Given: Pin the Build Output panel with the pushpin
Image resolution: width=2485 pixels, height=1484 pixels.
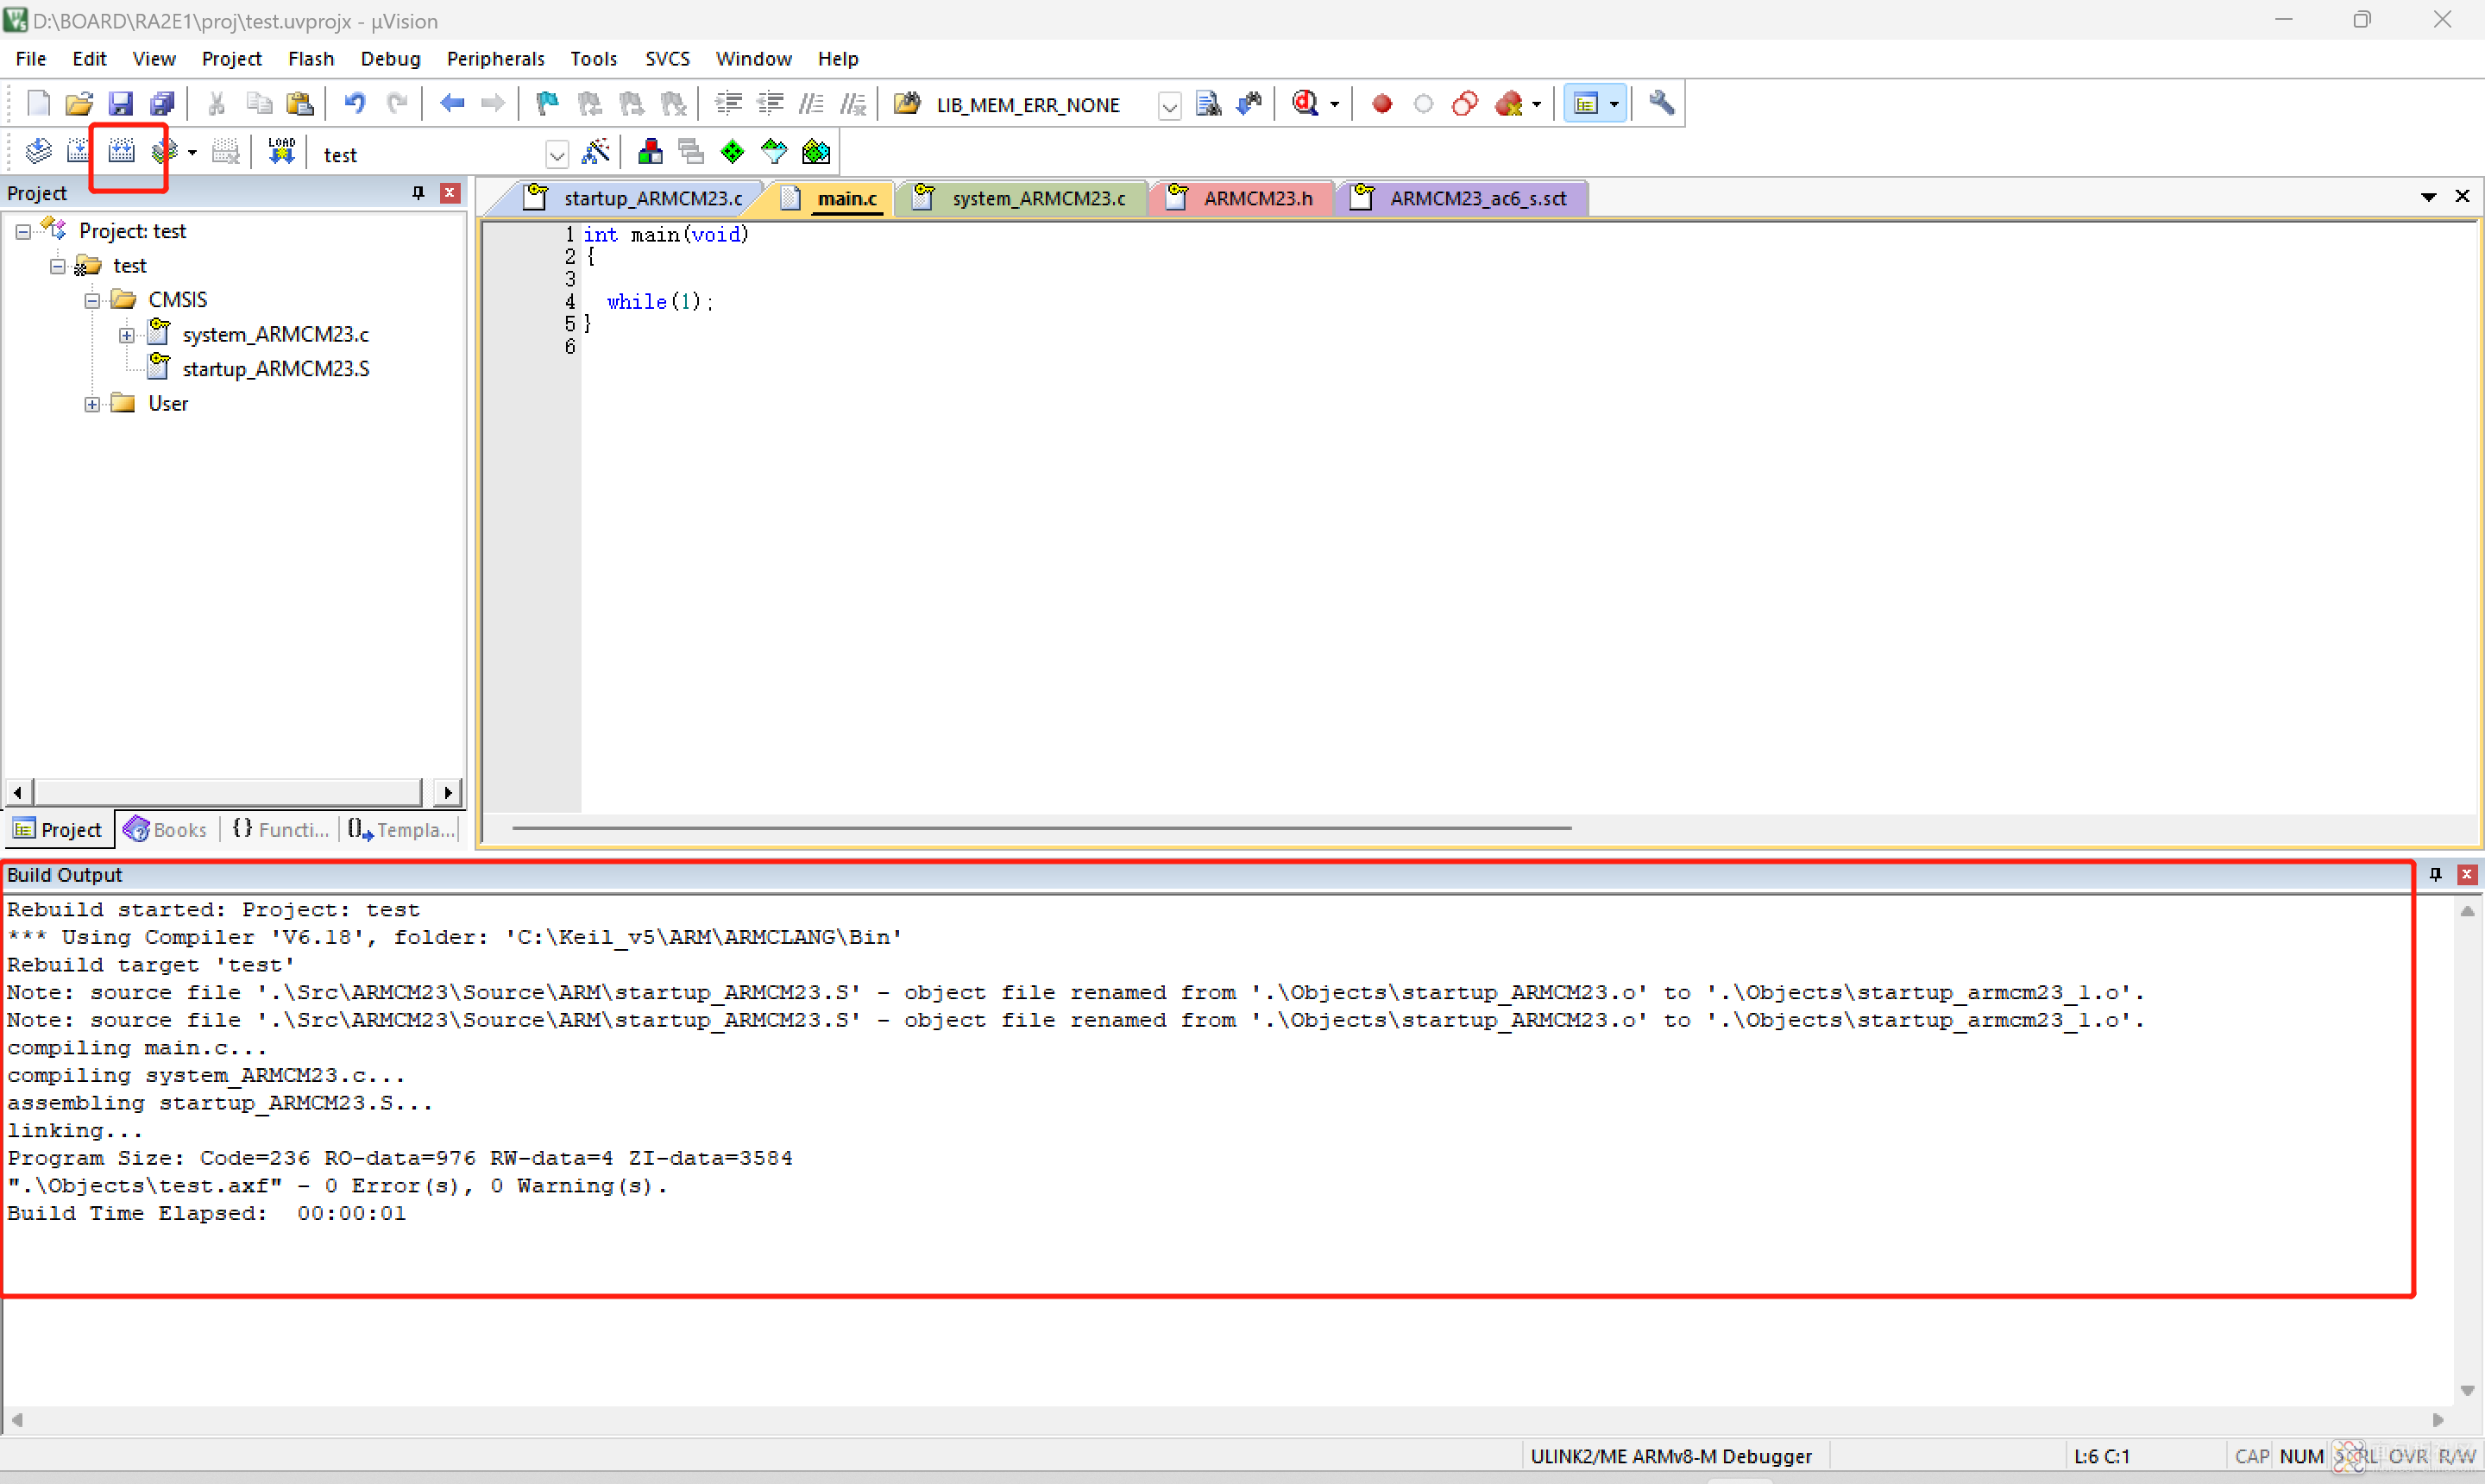Looking at the screenshot, I should coord(2435,875).
